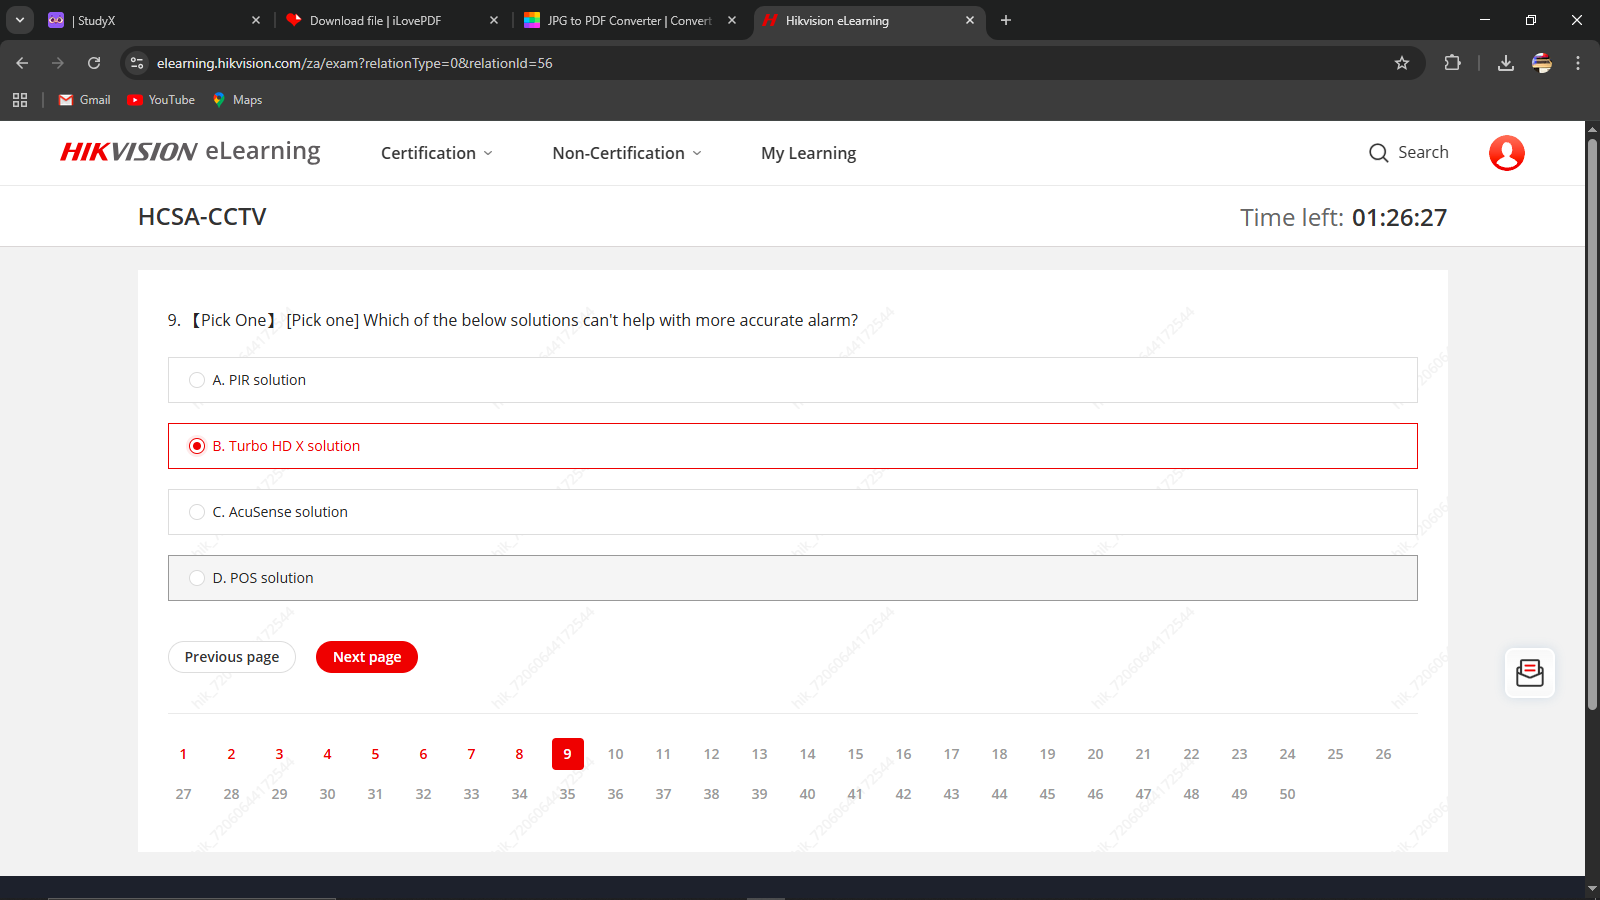Open the YouTube bookmark
Viewport: 1600px width, 900px height.
[x=161, y=100]
